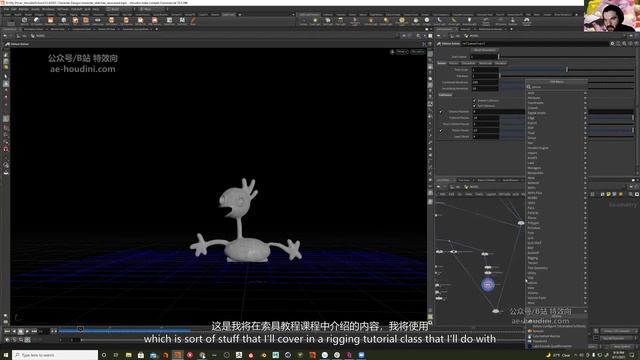640x360 pixels.
Task: Select the Camera shelf tool
Action: (x=303, y=21)
